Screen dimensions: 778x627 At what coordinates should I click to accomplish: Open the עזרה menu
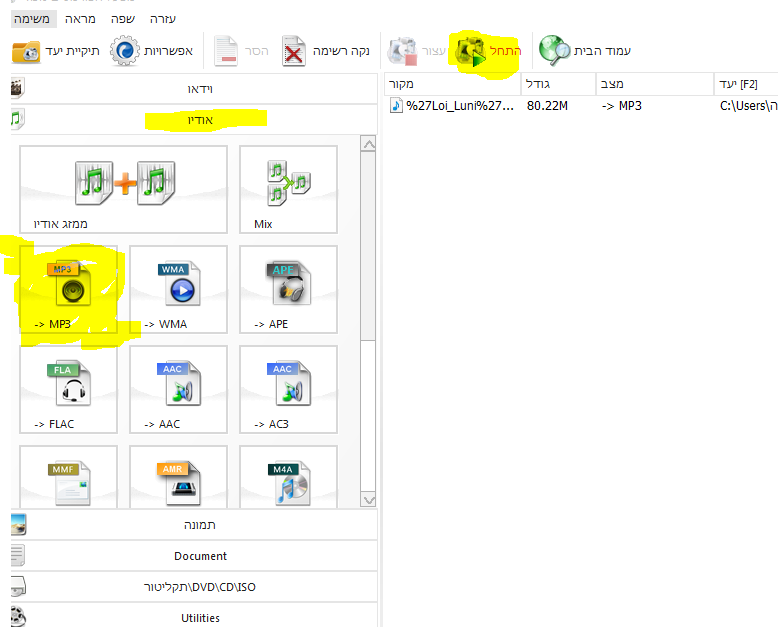[x=163, y=19]
